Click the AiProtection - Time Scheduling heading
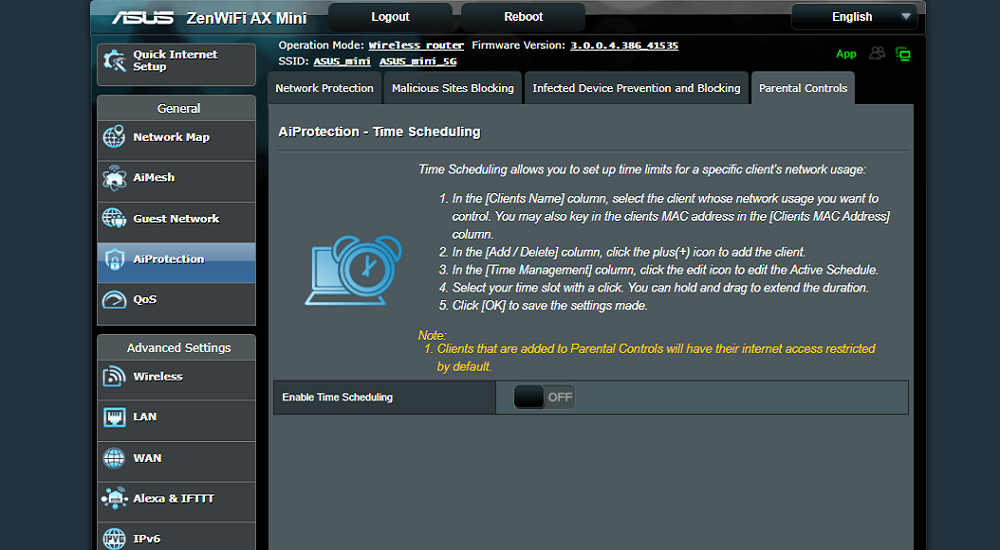Image resolution: width=1000 pixels, height=550 pixels. click(x=379, y=132)
